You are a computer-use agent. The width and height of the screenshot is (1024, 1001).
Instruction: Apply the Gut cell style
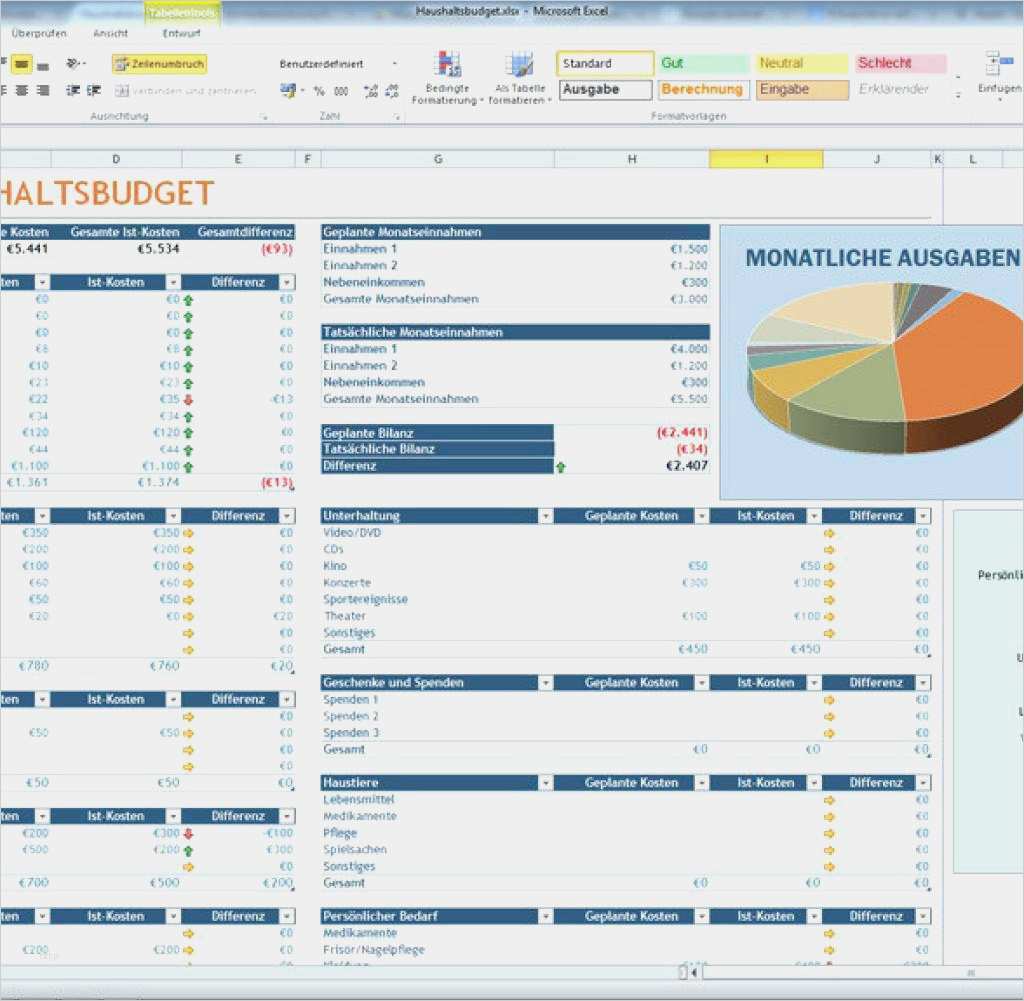705,62
